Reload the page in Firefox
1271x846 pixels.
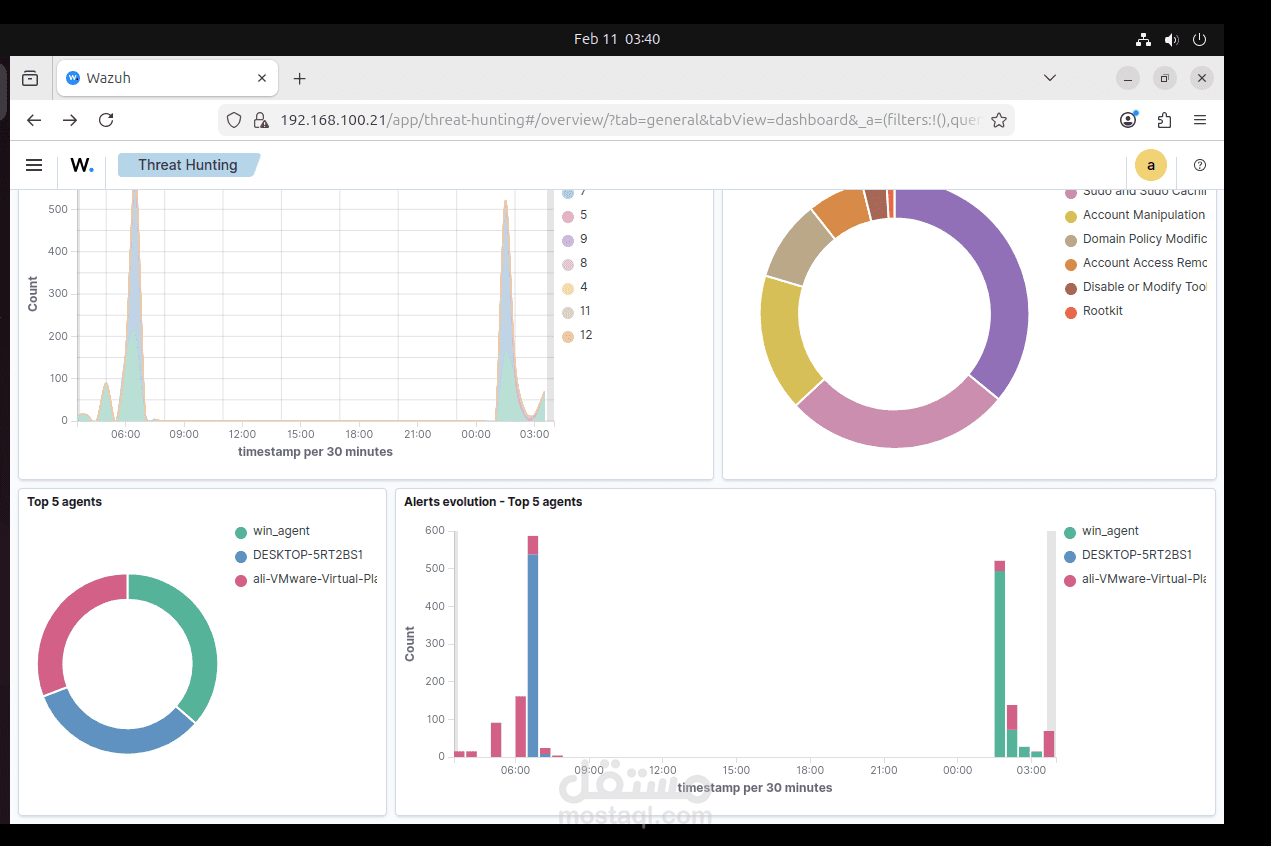pos(106,119)
